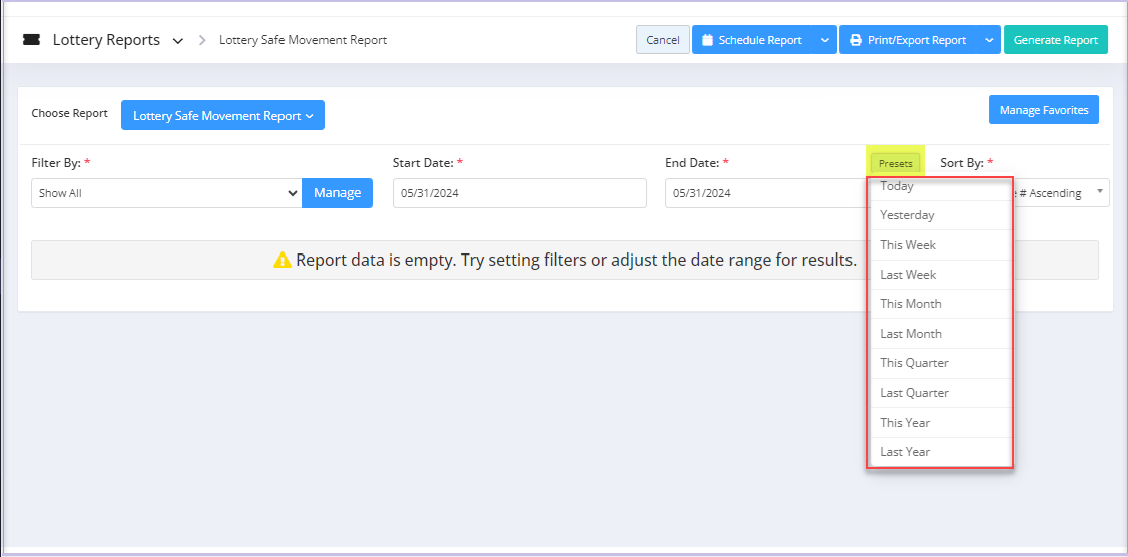This screenshot has height=557, width=1128.
Task: Click the ticket icon beside Lottery Reports
Action: click(x=32, y=40)
